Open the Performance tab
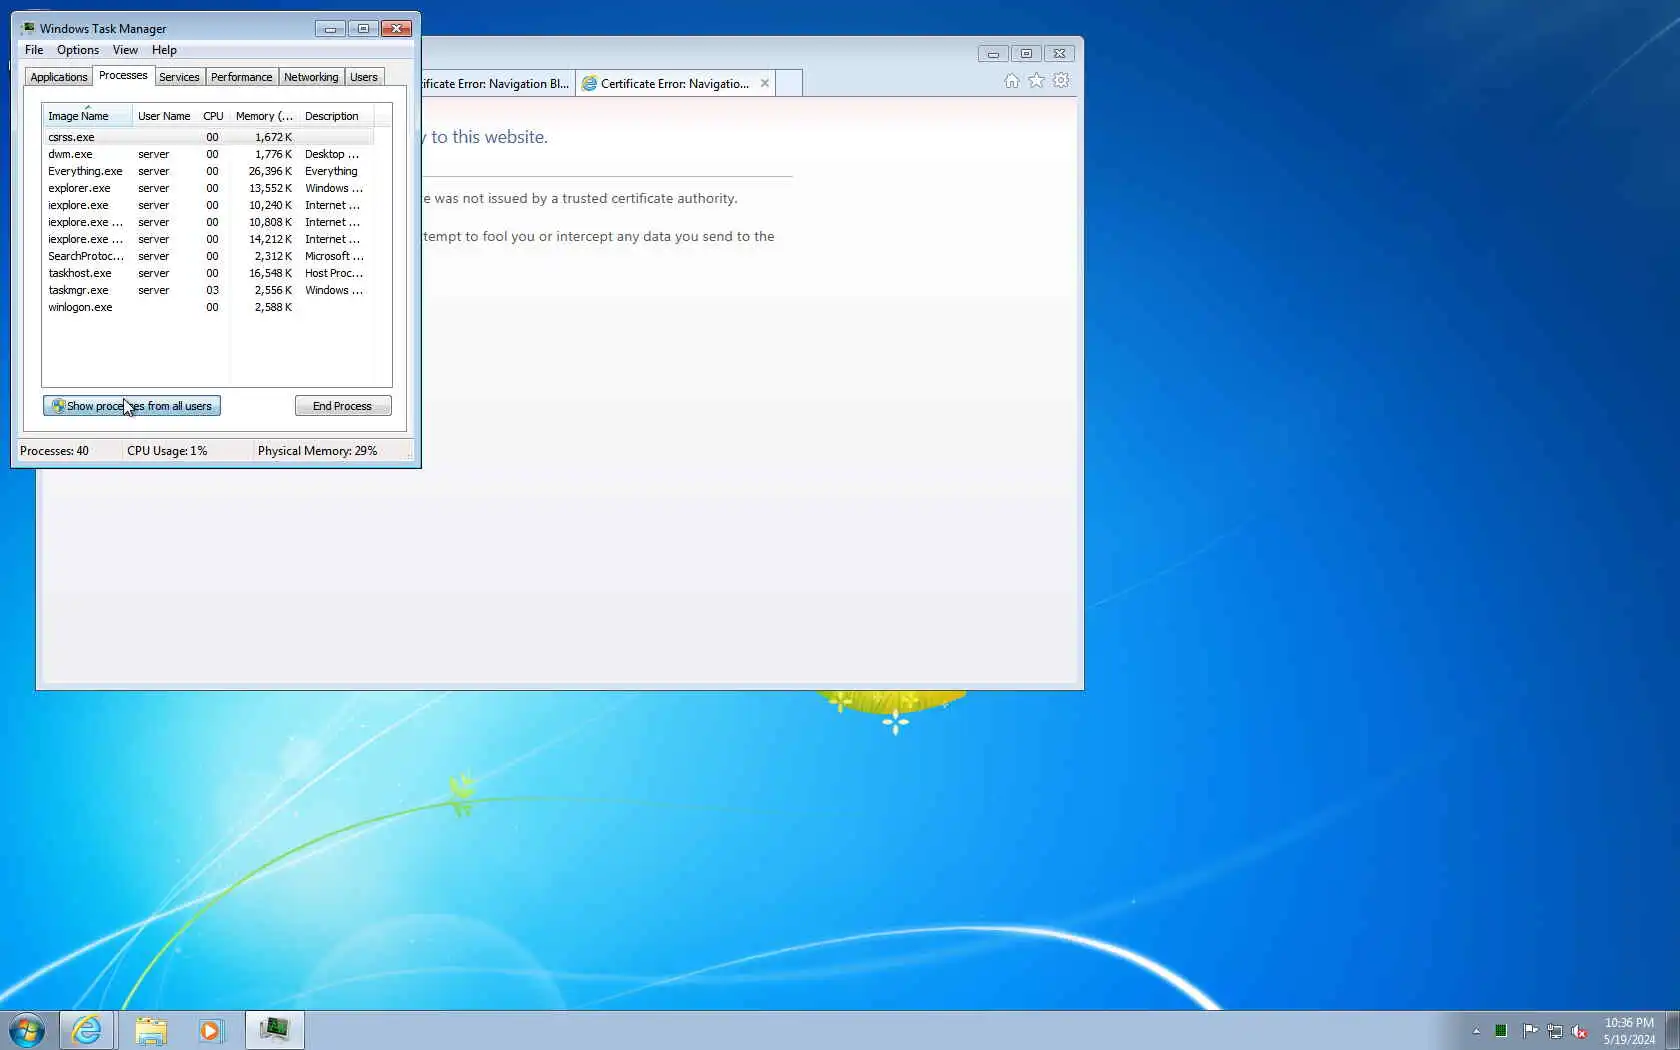1680x1050 pixels. click(x=241, y=77)
